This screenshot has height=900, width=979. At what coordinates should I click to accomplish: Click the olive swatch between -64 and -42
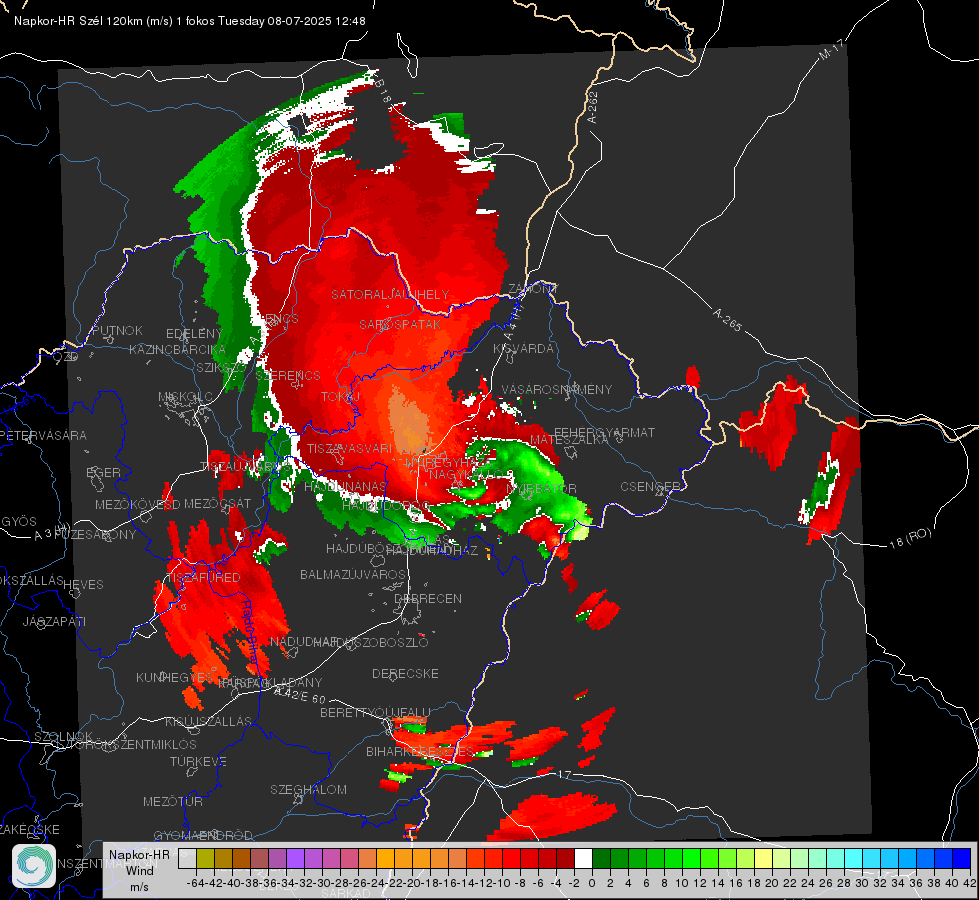point(205,858)
